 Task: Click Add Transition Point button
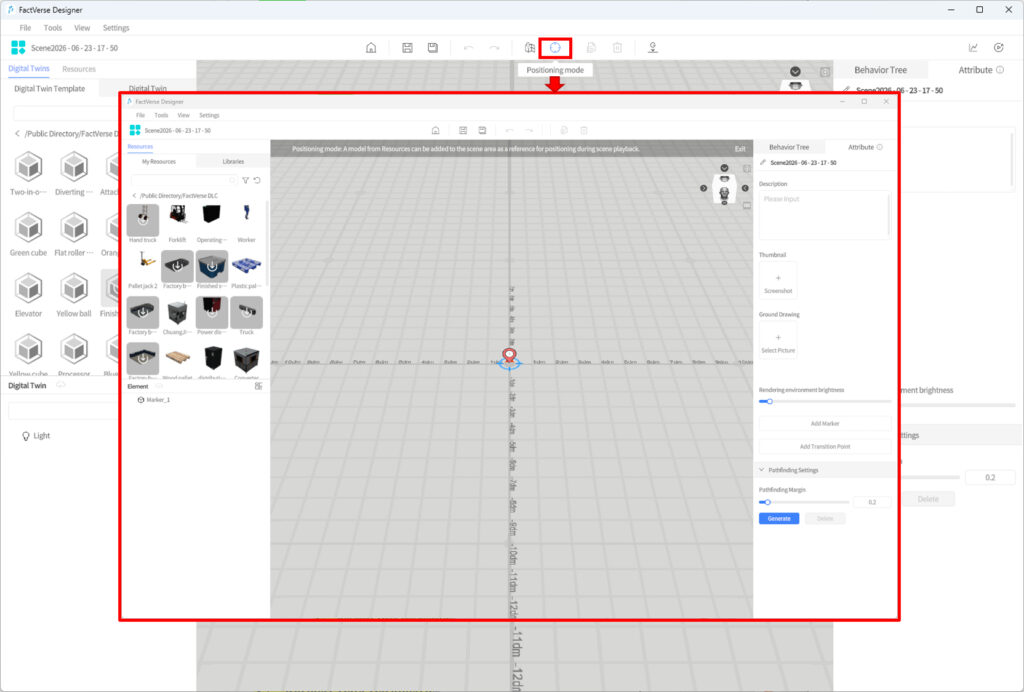coord(825,447)
